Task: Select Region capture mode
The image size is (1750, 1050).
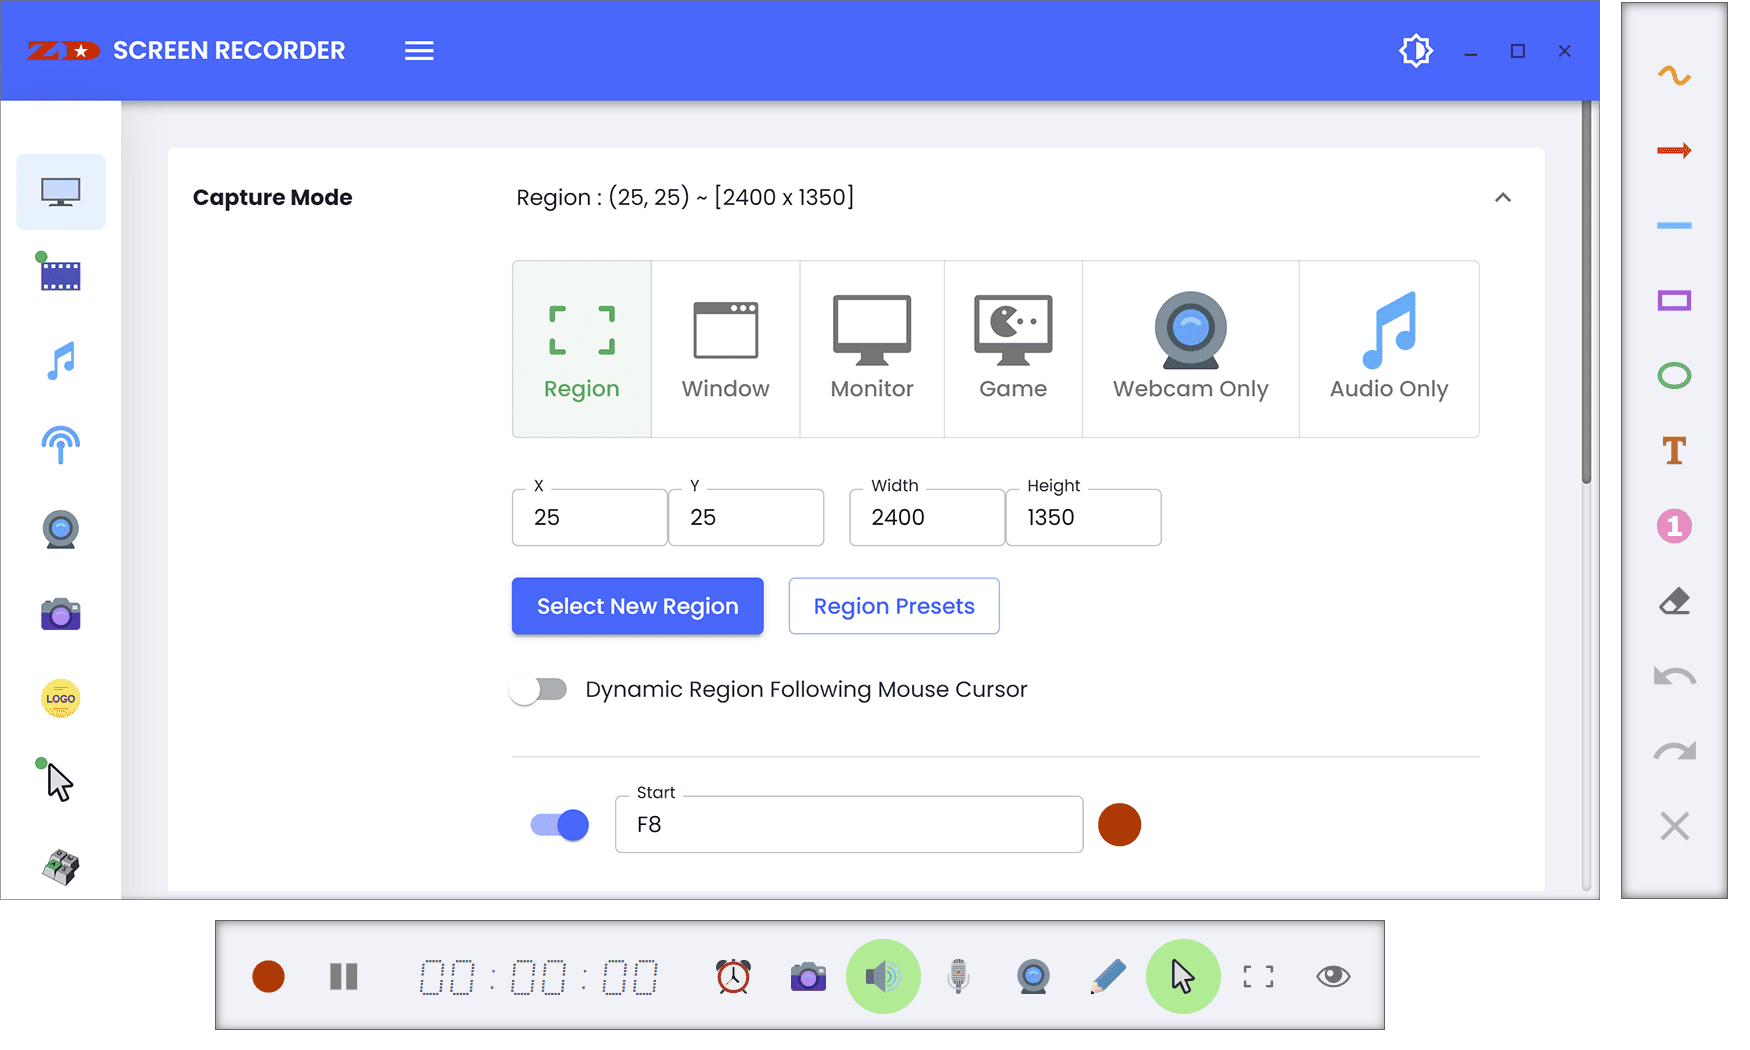Action: [x=582, y=349]
